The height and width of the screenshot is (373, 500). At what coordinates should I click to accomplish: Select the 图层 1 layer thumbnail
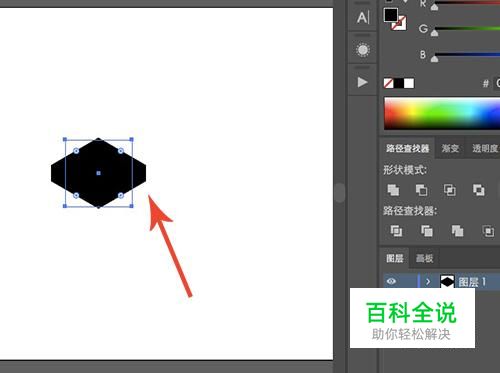[x=447, y=281]
